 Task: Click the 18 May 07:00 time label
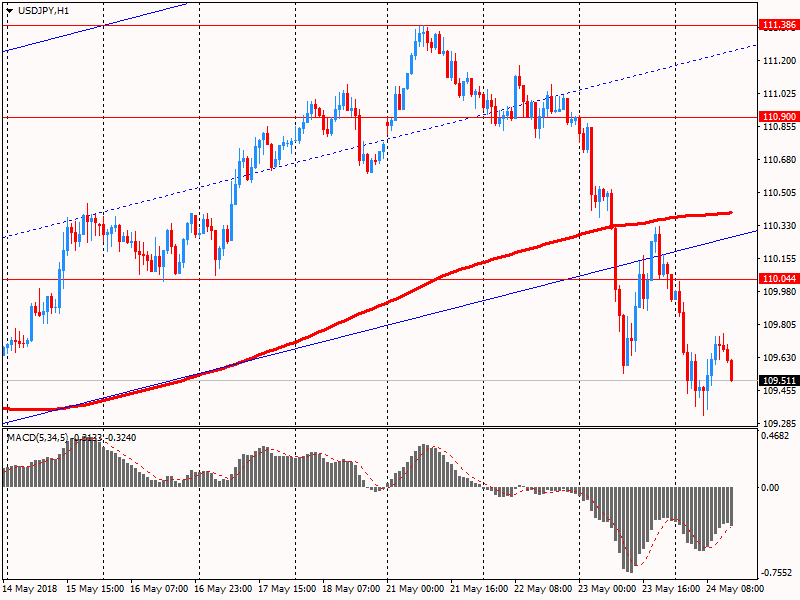(x=352, y=589)
